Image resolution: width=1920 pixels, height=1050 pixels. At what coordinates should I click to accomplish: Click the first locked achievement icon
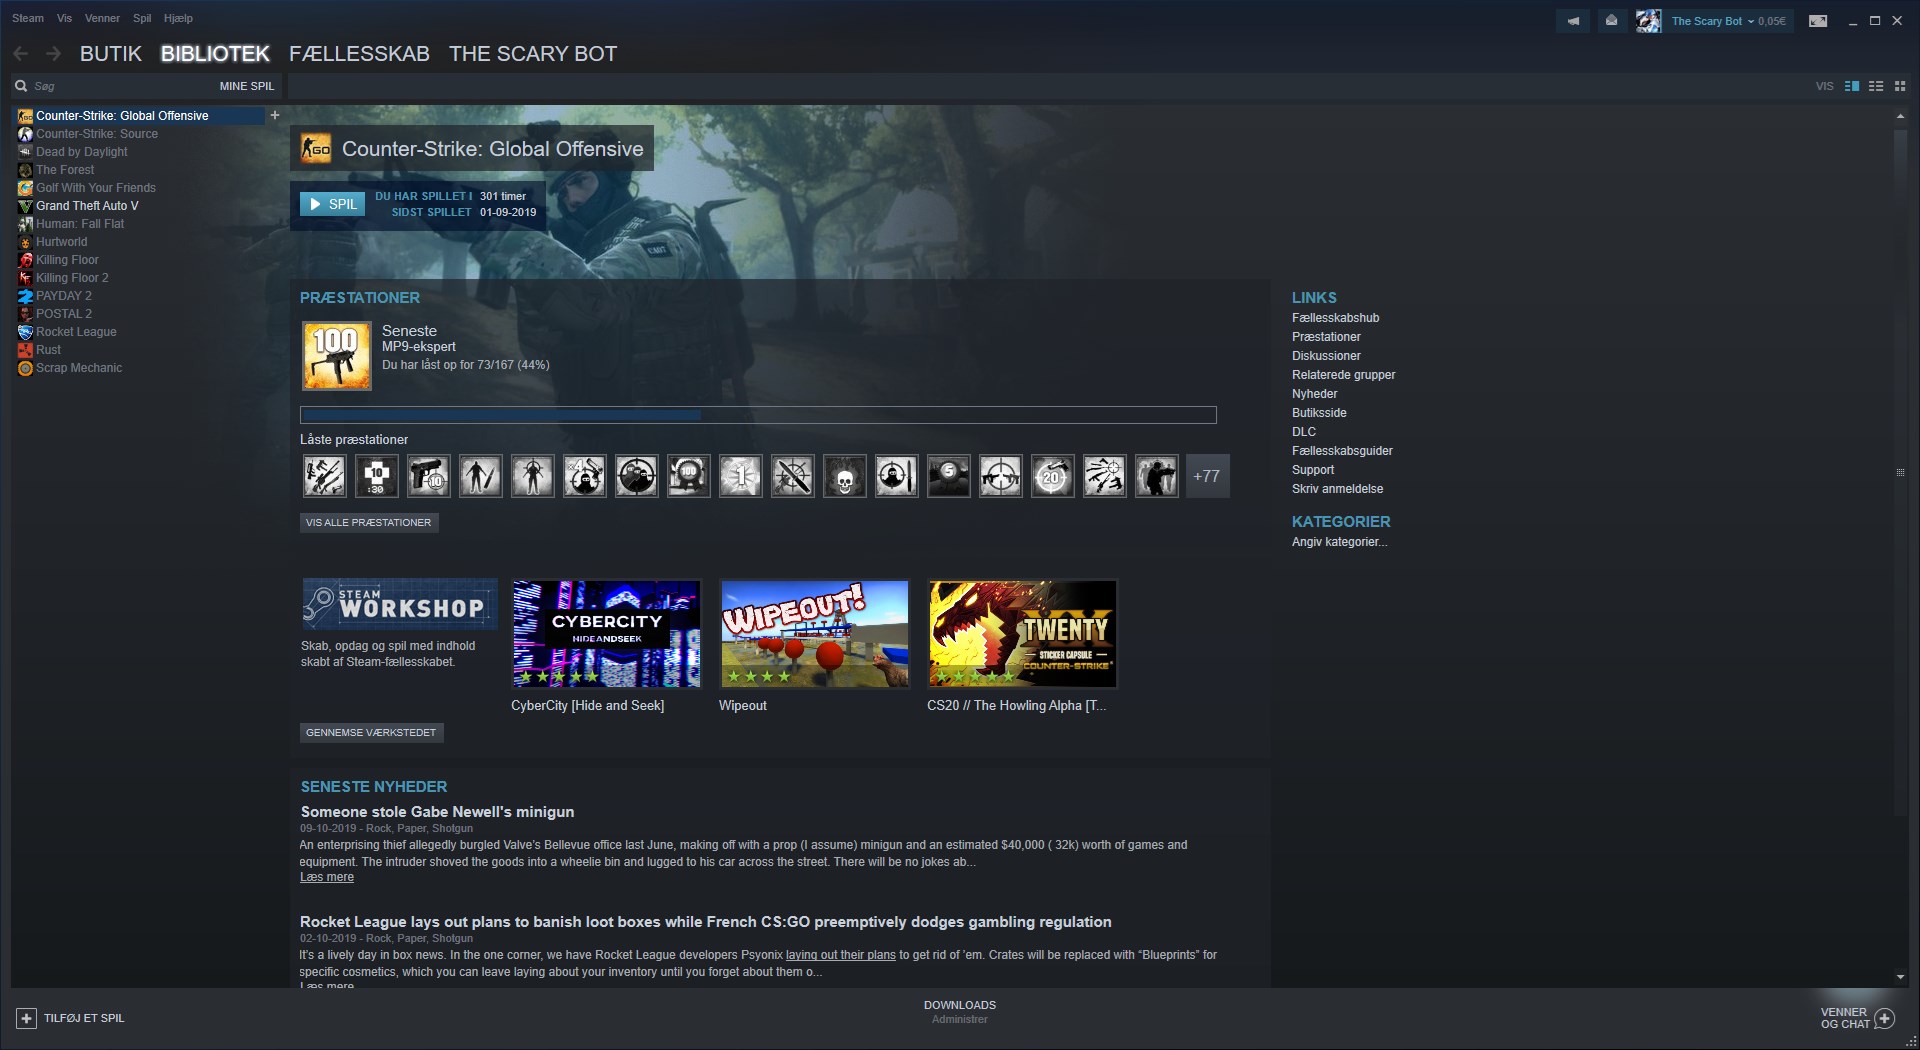[325, 476]
